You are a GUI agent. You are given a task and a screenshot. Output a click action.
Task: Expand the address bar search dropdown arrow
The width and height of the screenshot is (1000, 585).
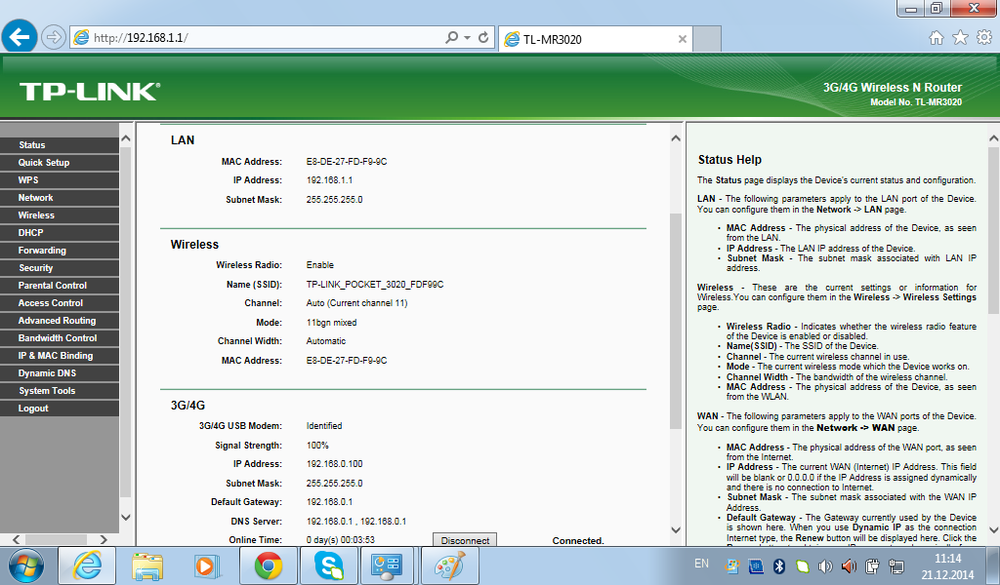click(x=467, y=38)
